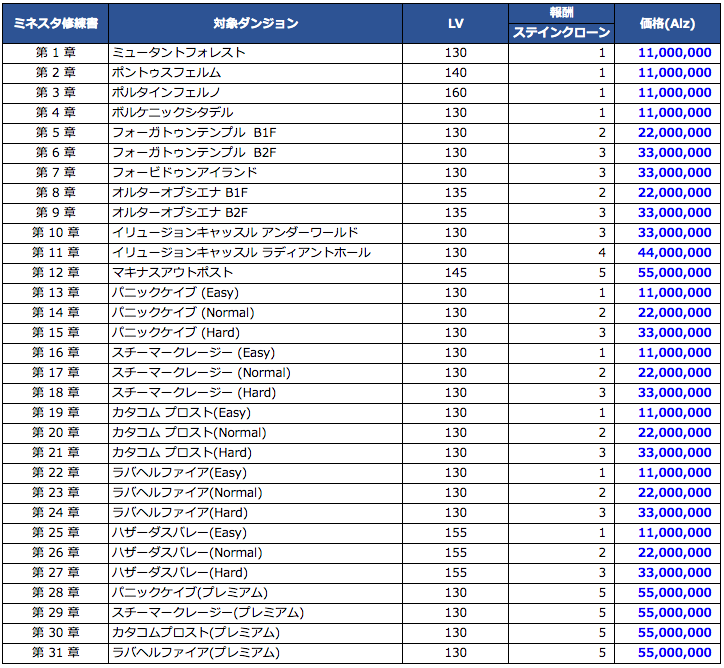Click price in 第 5 章 row

(x=667, y=133)
